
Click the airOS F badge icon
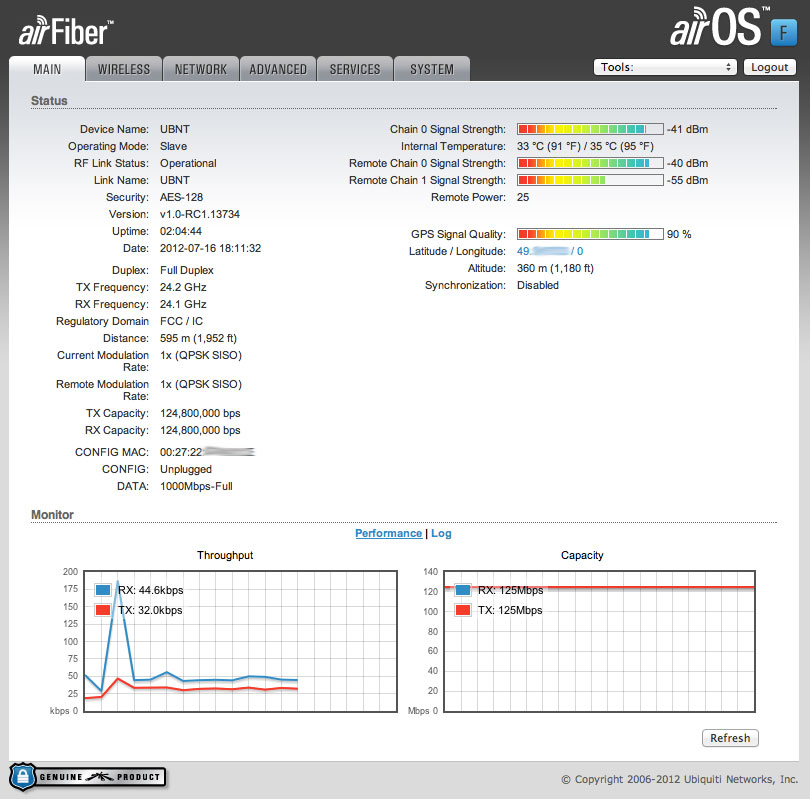pyautogui.click(x=783, y=33)
